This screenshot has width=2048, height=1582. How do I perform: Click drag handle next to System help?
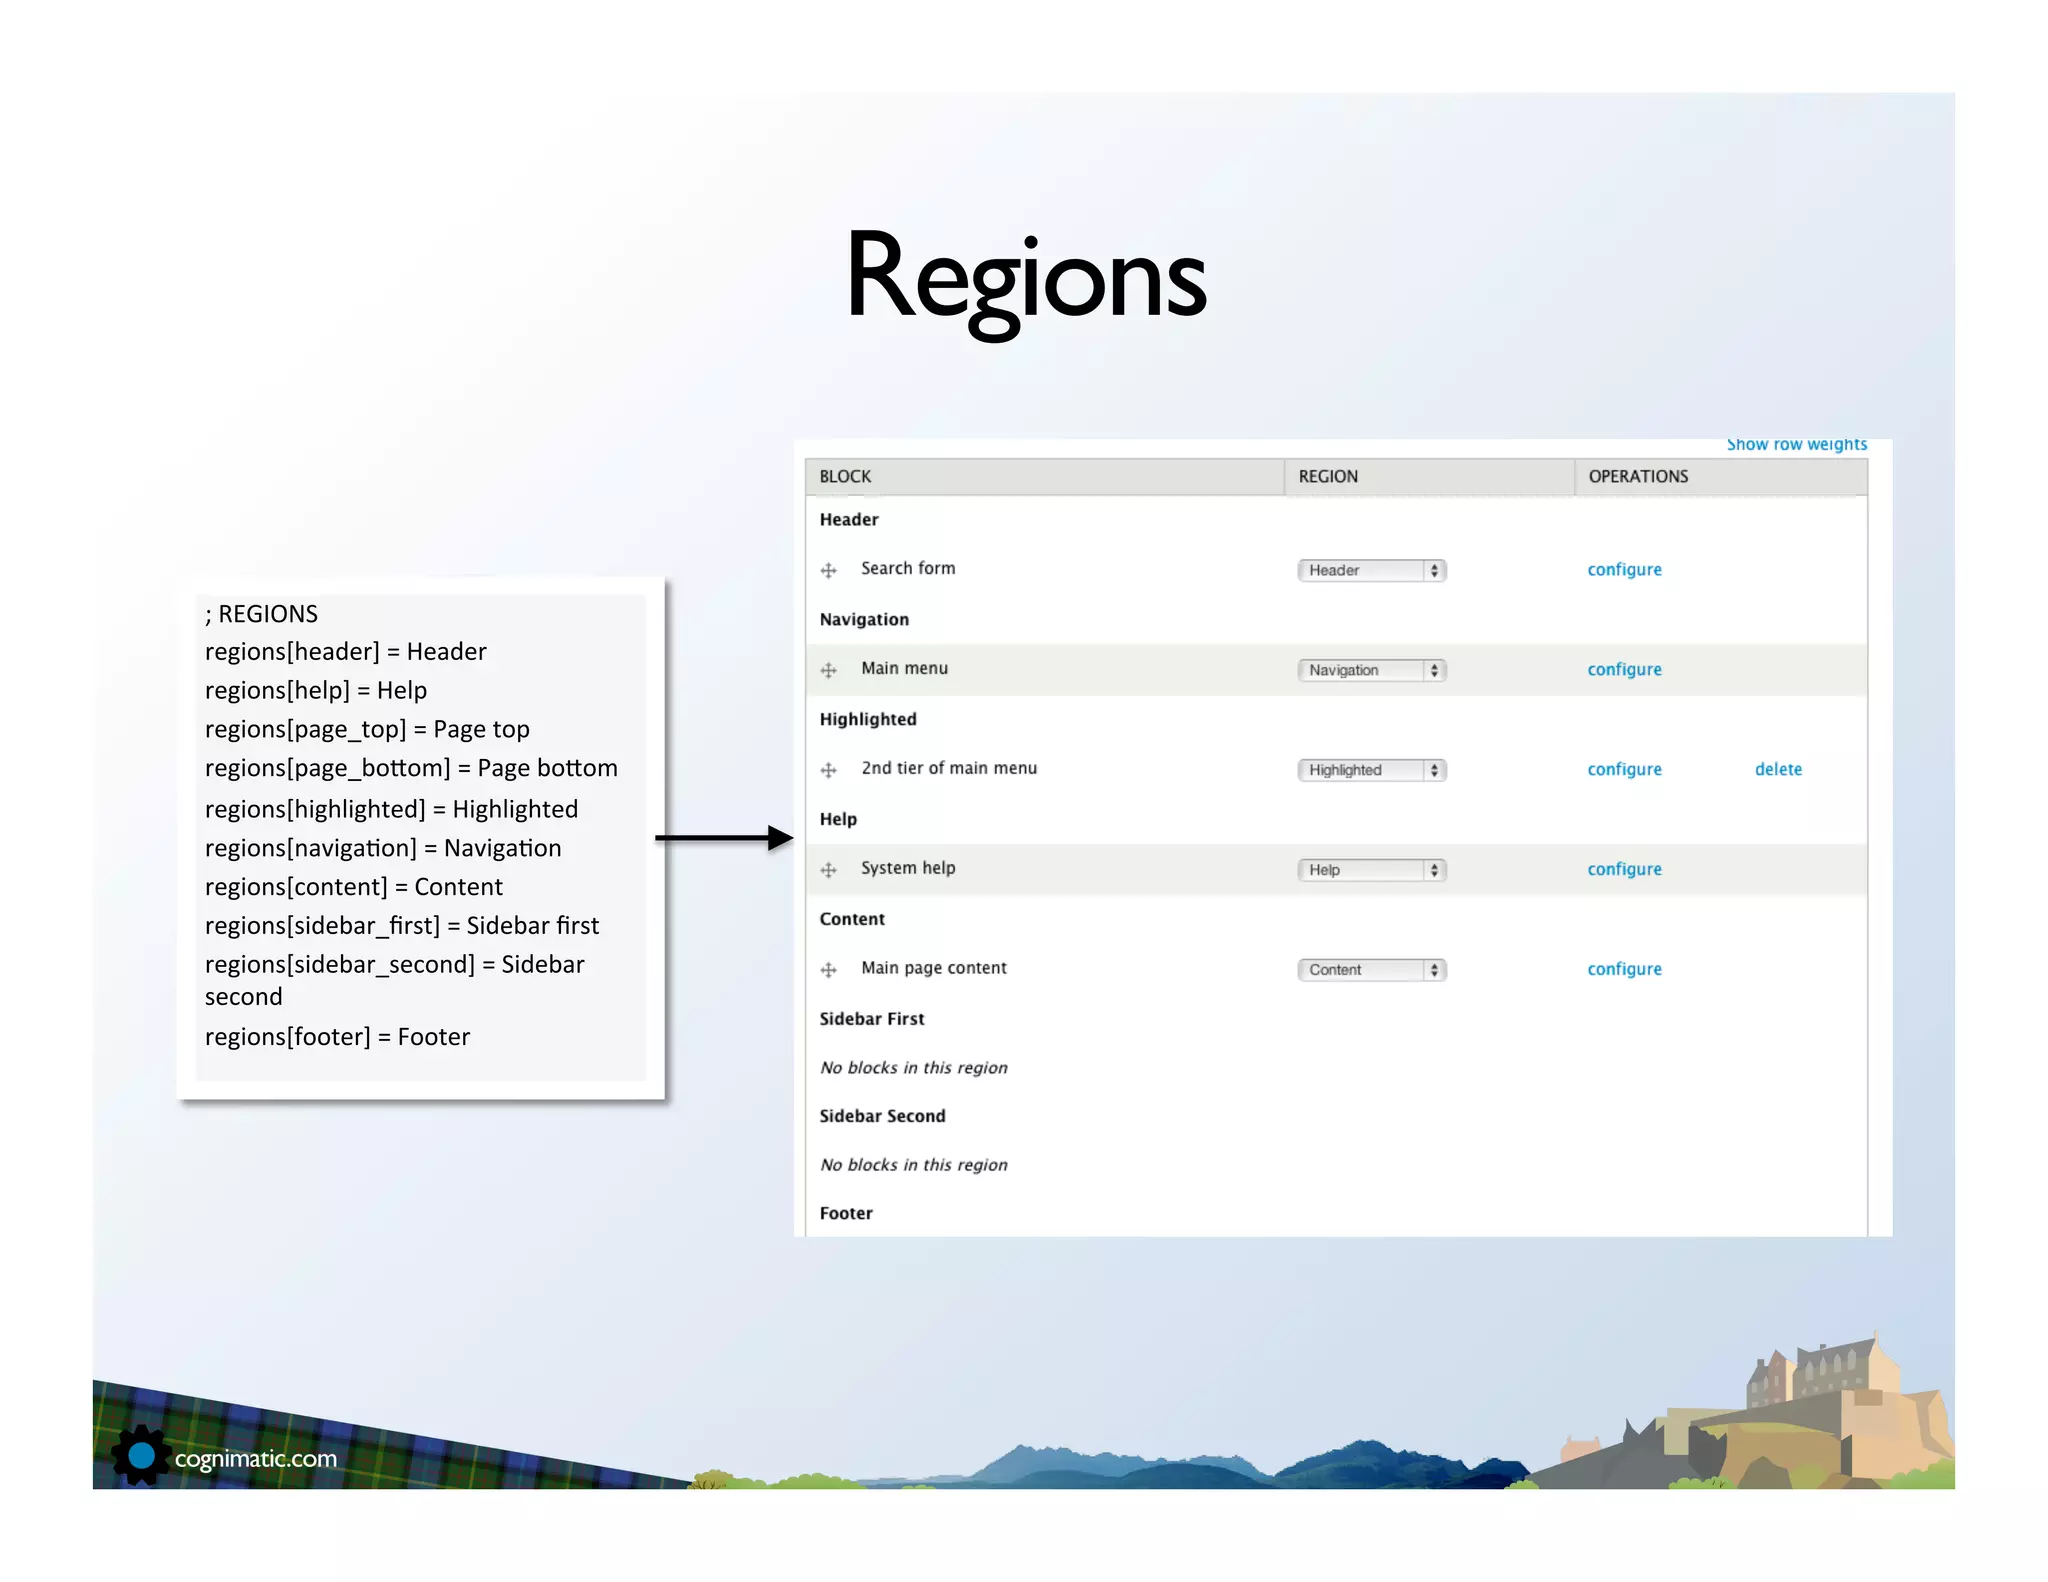[x=828, y=871]
